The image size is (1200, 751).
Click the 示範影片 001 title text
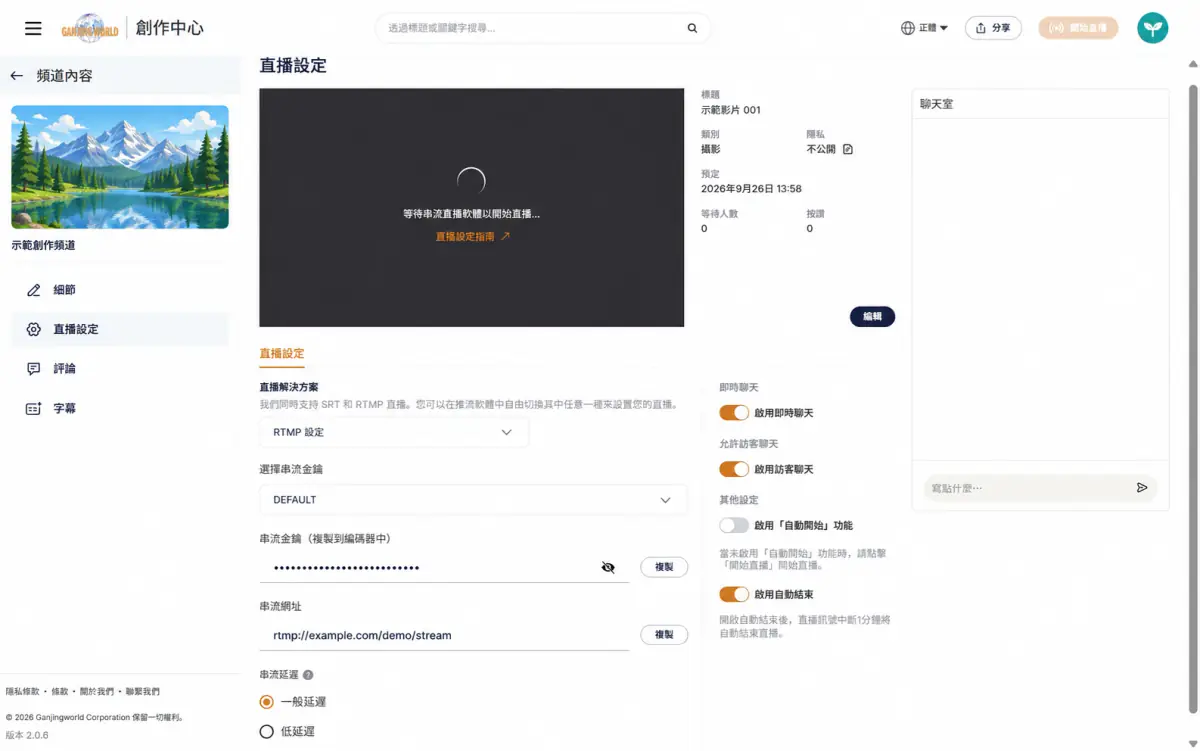click(731, 110)
